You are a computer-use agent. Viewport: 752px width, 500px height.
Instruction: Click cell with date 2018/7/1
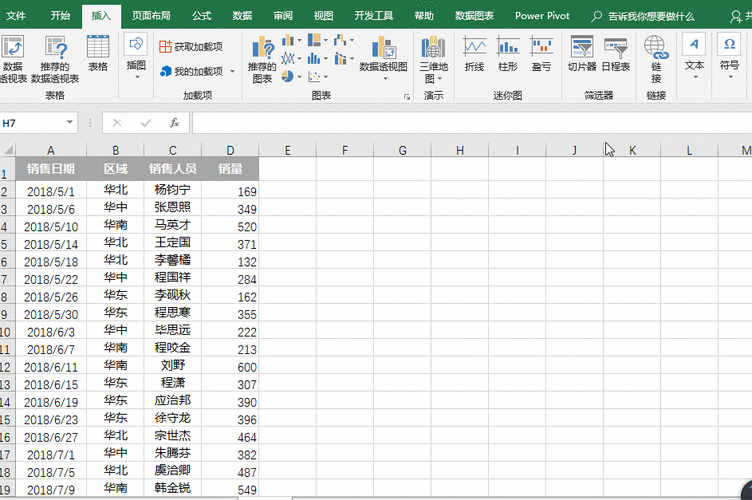pos(51,454)
